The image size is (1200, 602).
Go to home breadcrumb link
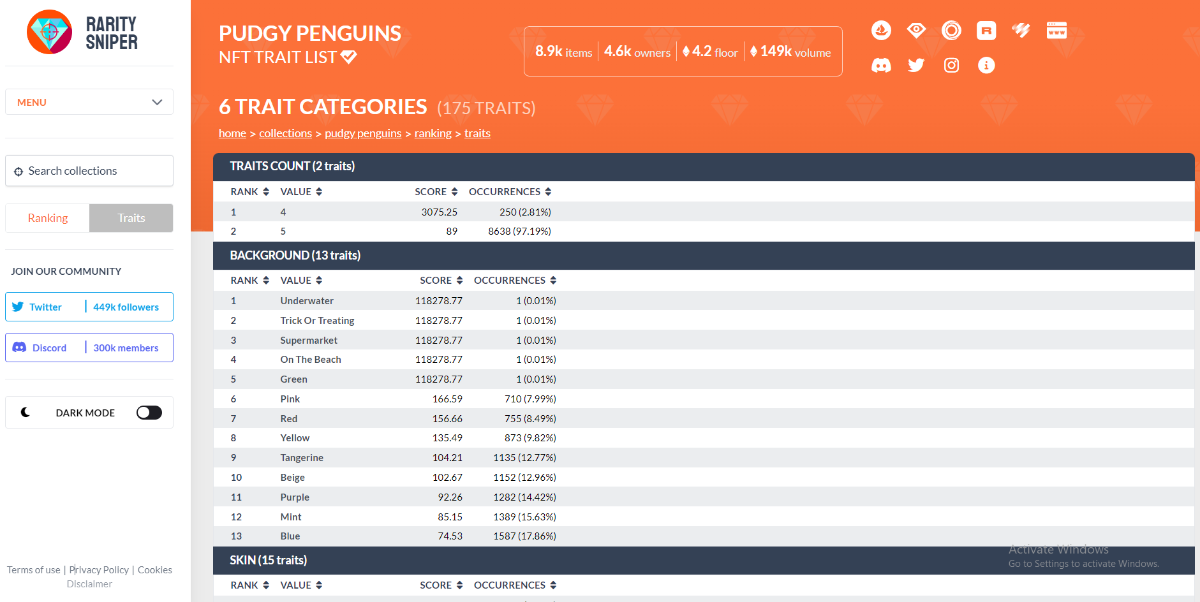click(232, 133)
